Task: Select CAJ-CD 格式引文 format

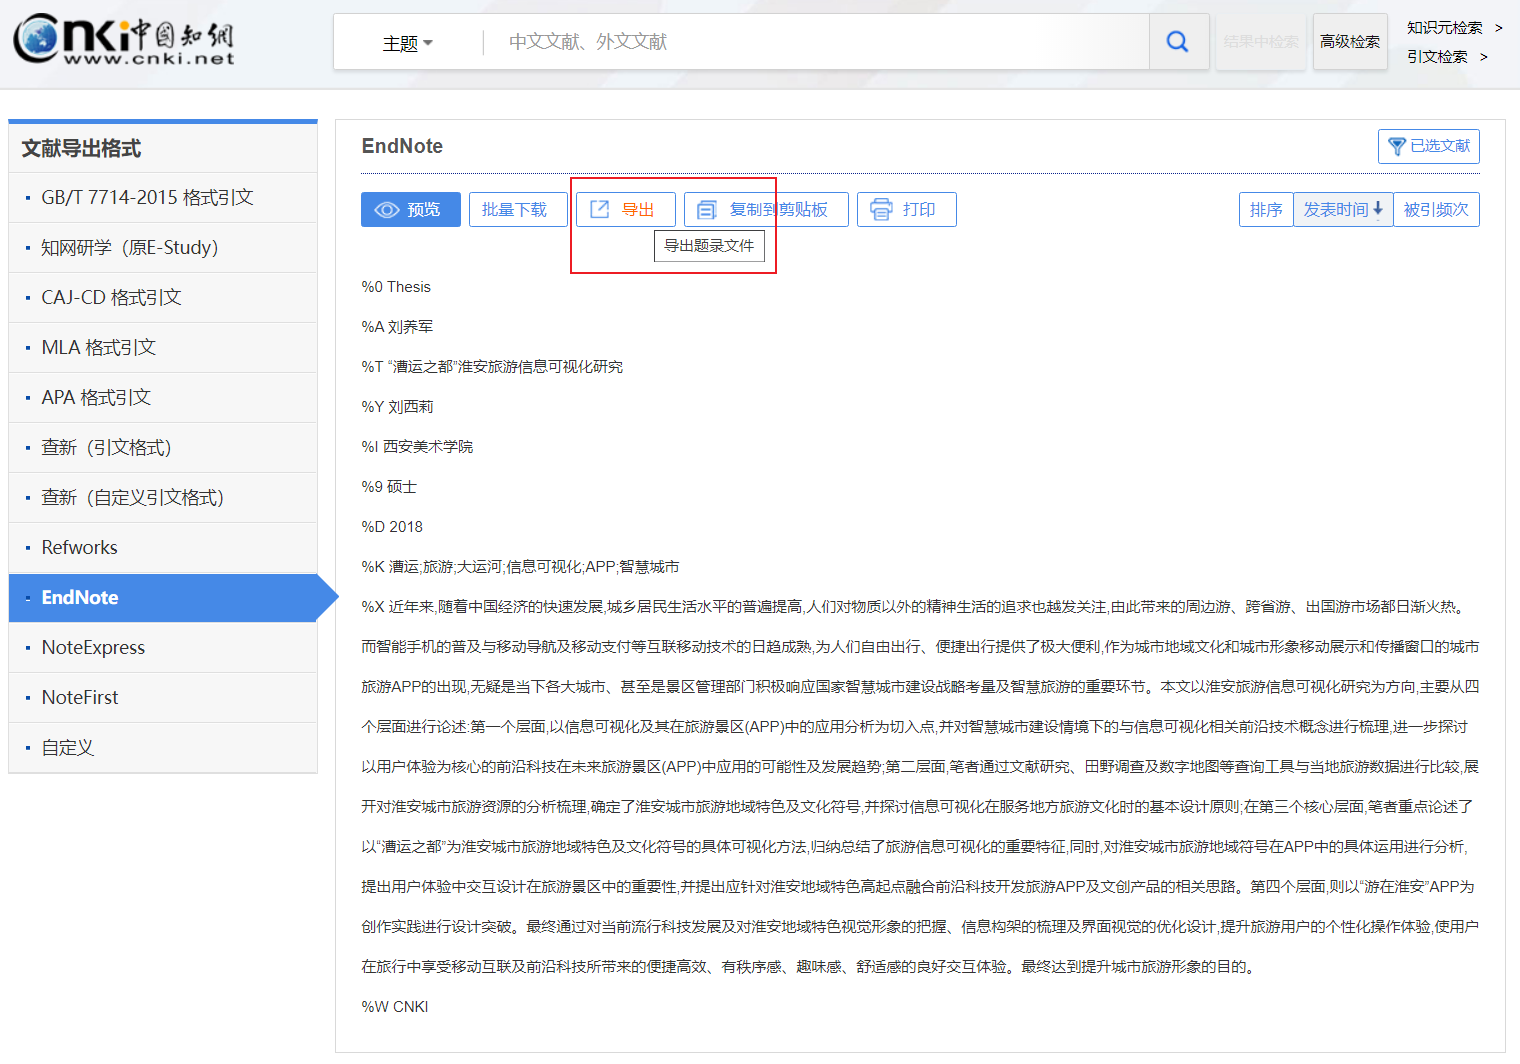Action: (163, 297)
